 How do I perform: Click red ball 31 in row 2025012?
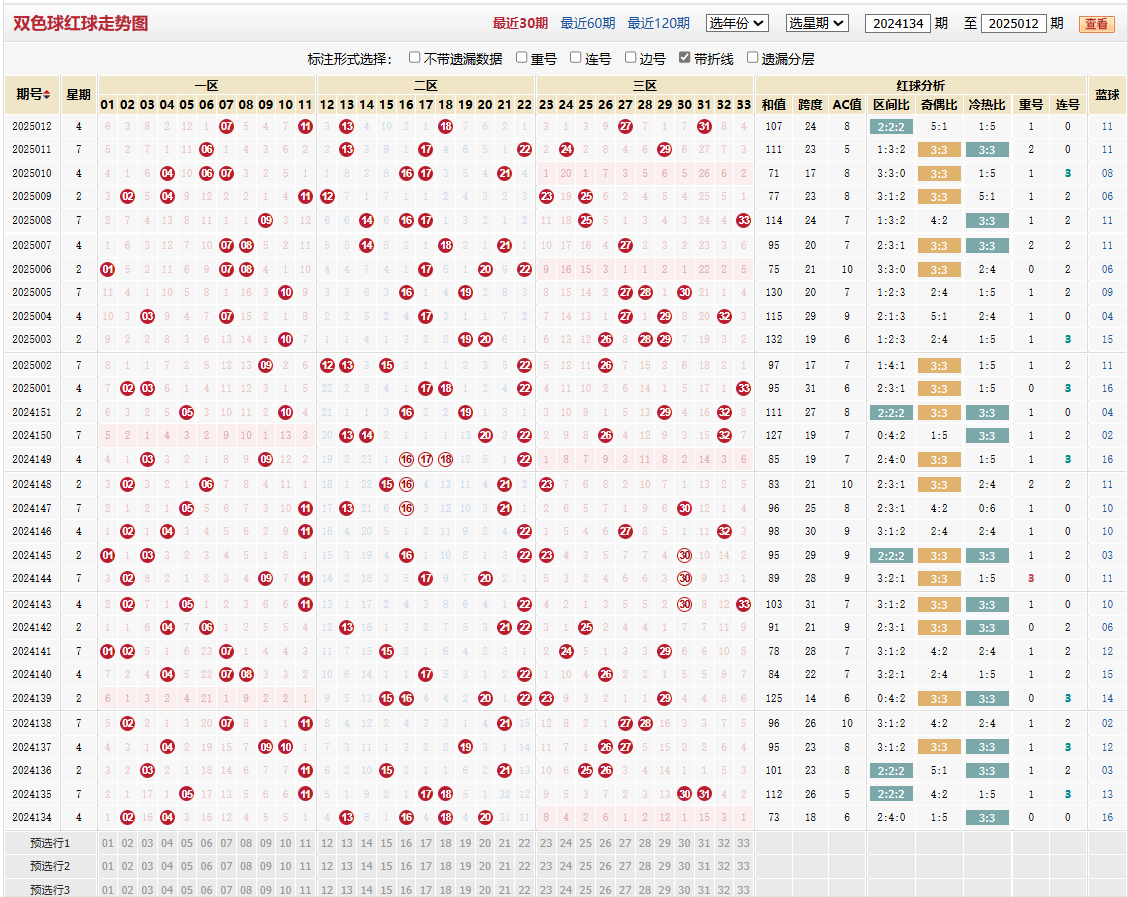tap(704, 127)
